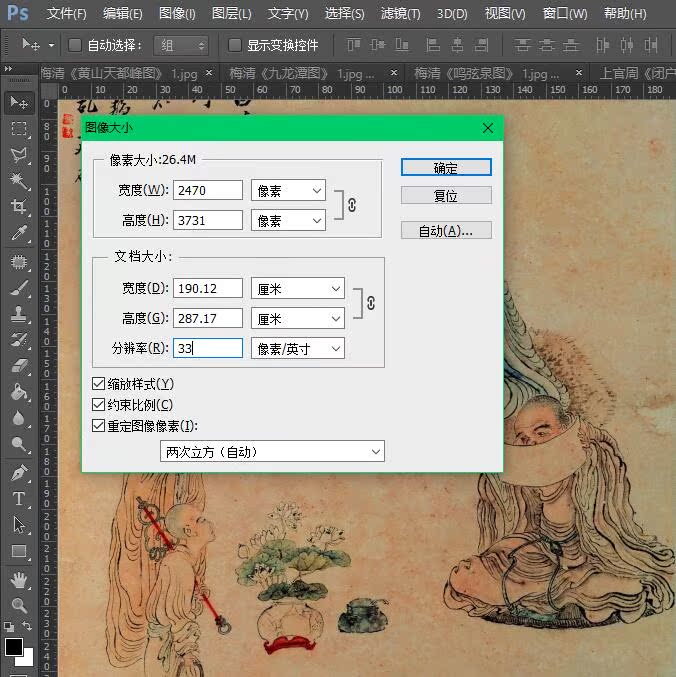Open the 图像(I) menu

(x=177, y=14)
